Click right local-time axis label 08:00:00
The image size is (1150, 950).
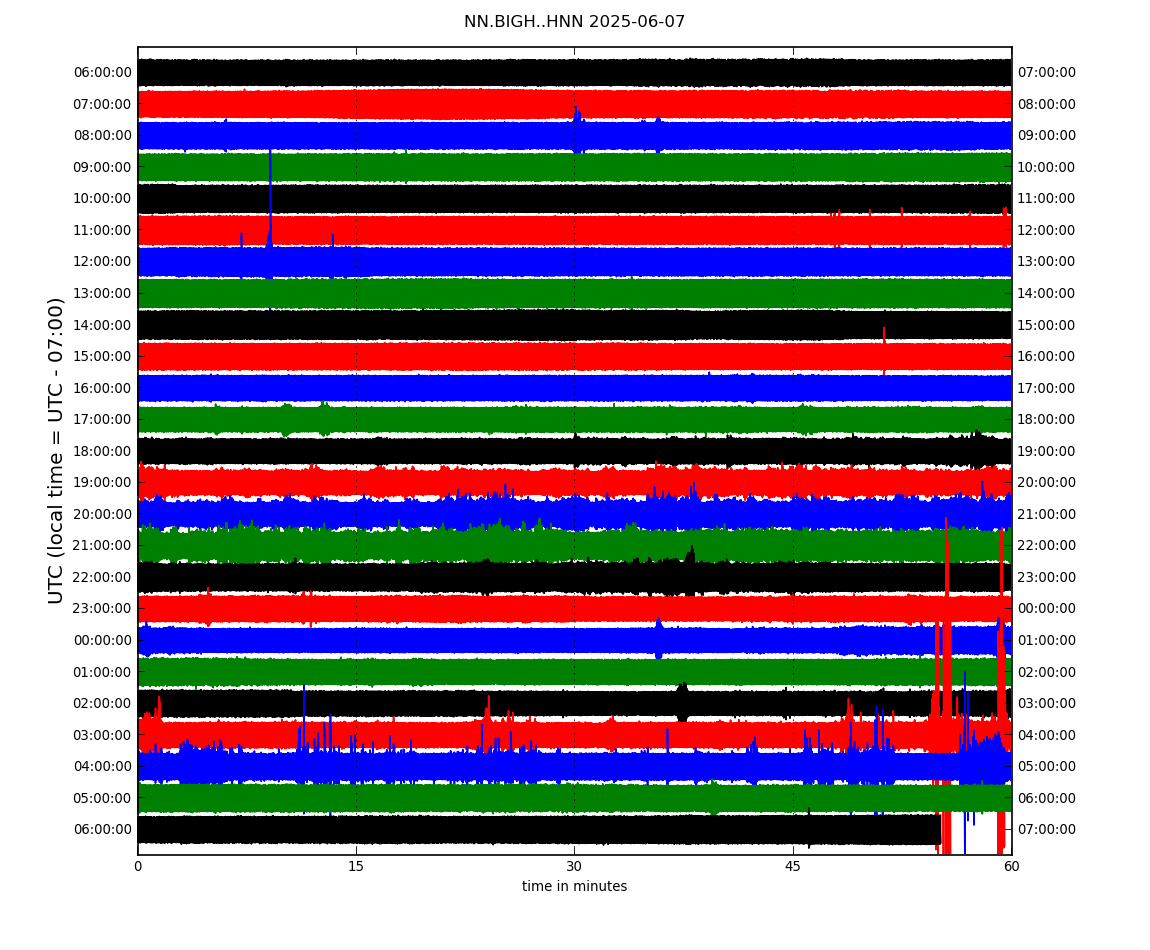tap(1047, 104)
